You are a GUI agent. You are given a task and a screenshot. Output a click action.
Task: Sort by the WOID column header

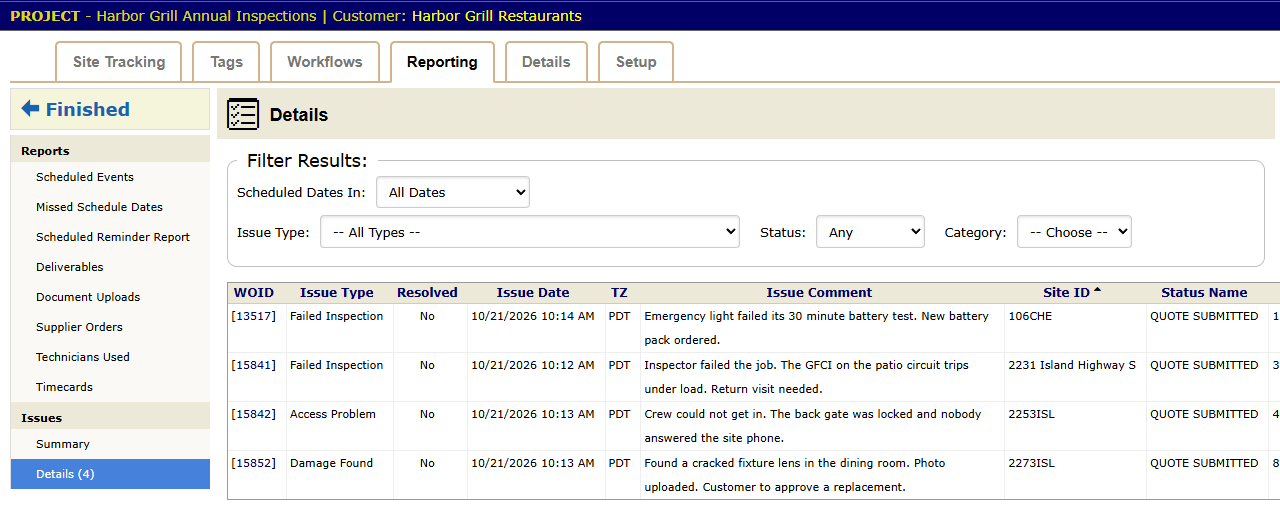tap(254, 293)
